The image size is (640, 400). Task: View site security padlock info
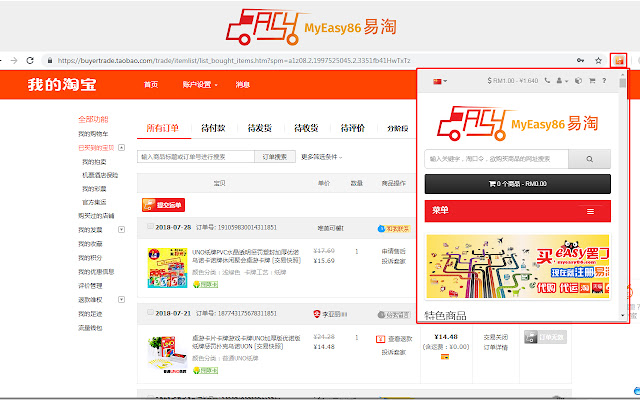50,60
